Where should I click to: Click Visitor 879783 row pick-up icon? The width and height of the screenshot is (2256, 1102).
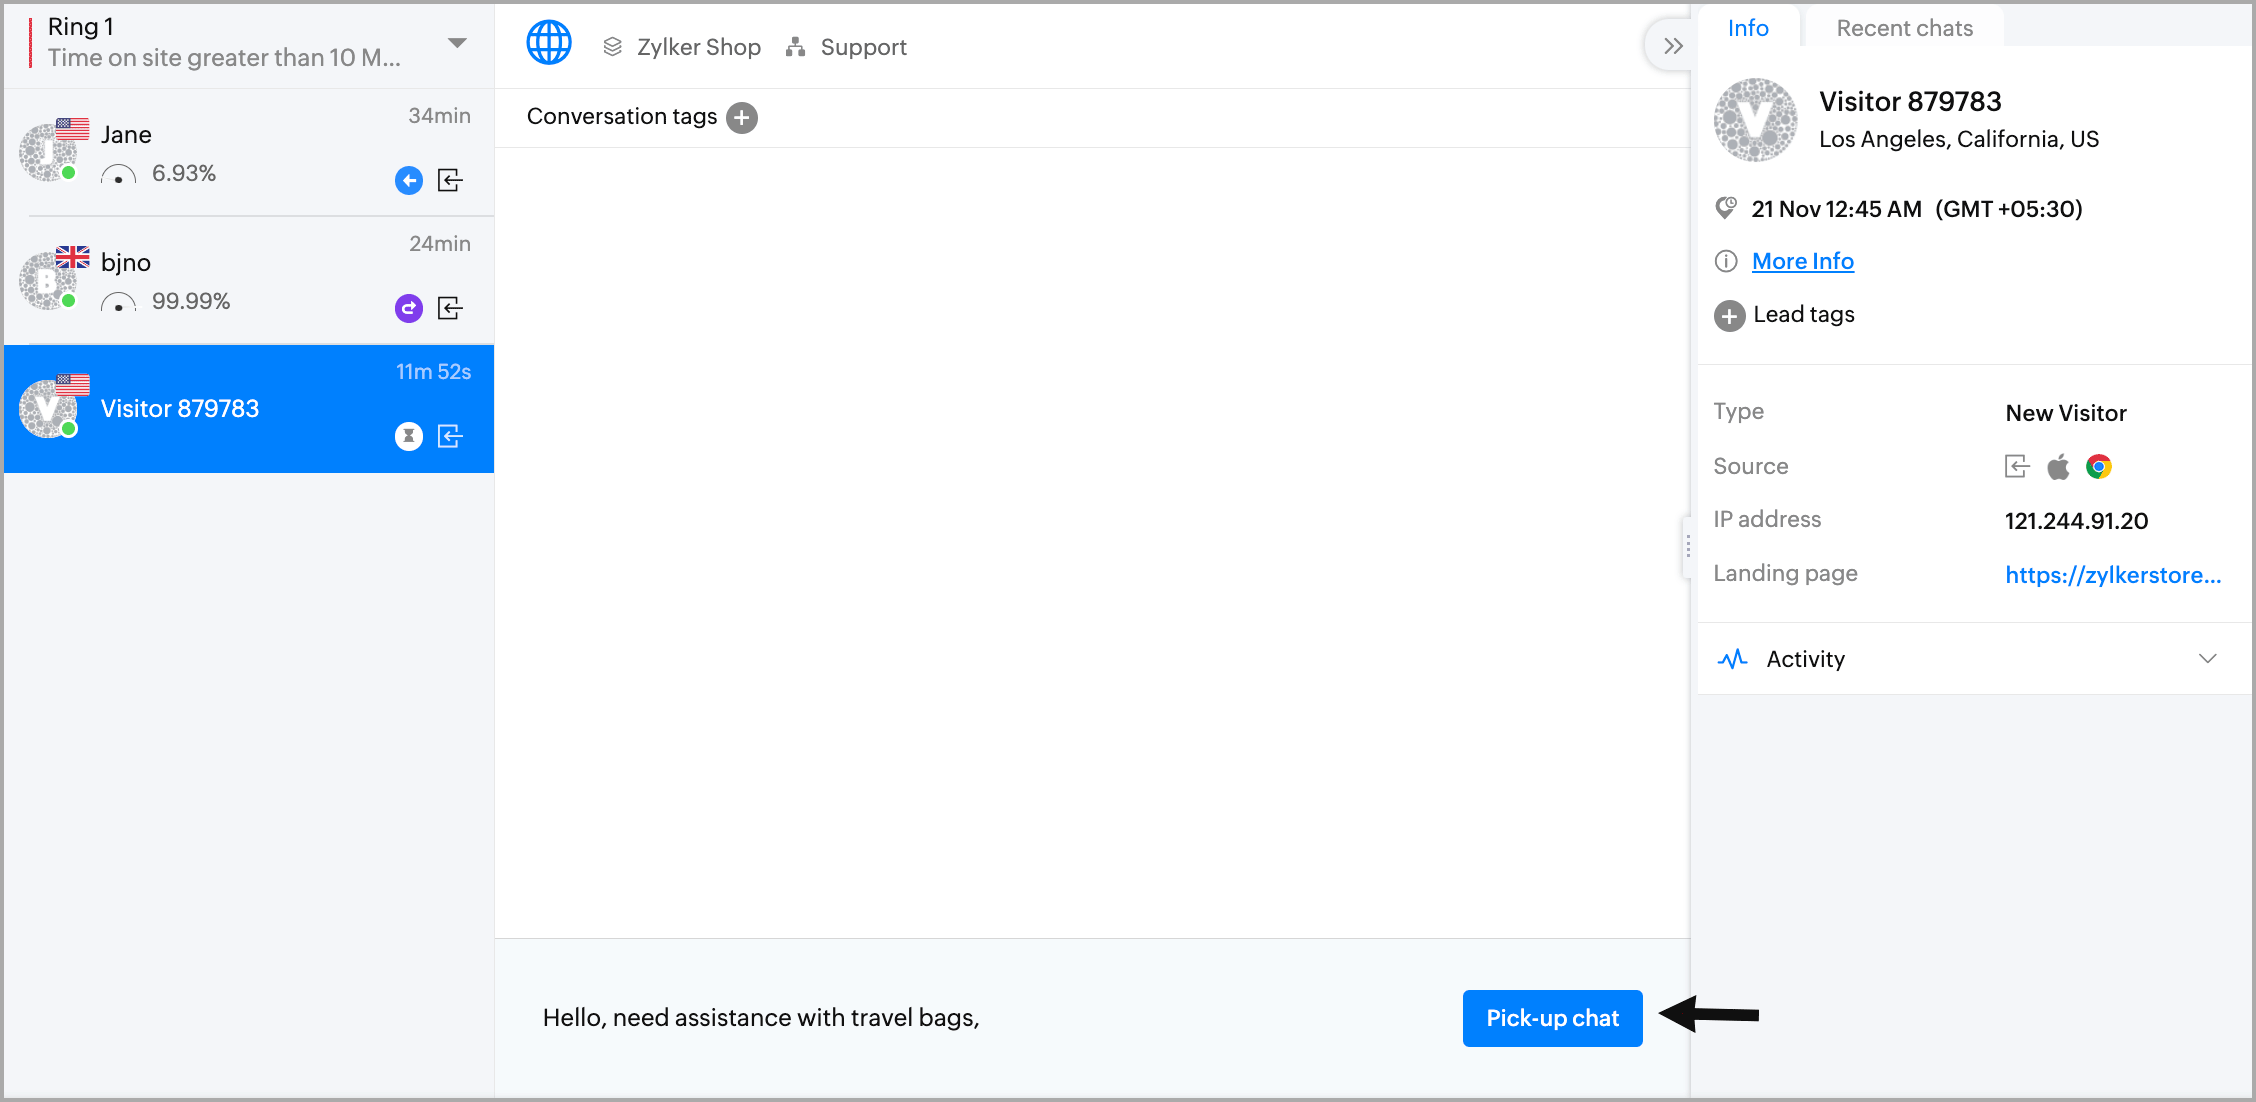click(450, 436)
